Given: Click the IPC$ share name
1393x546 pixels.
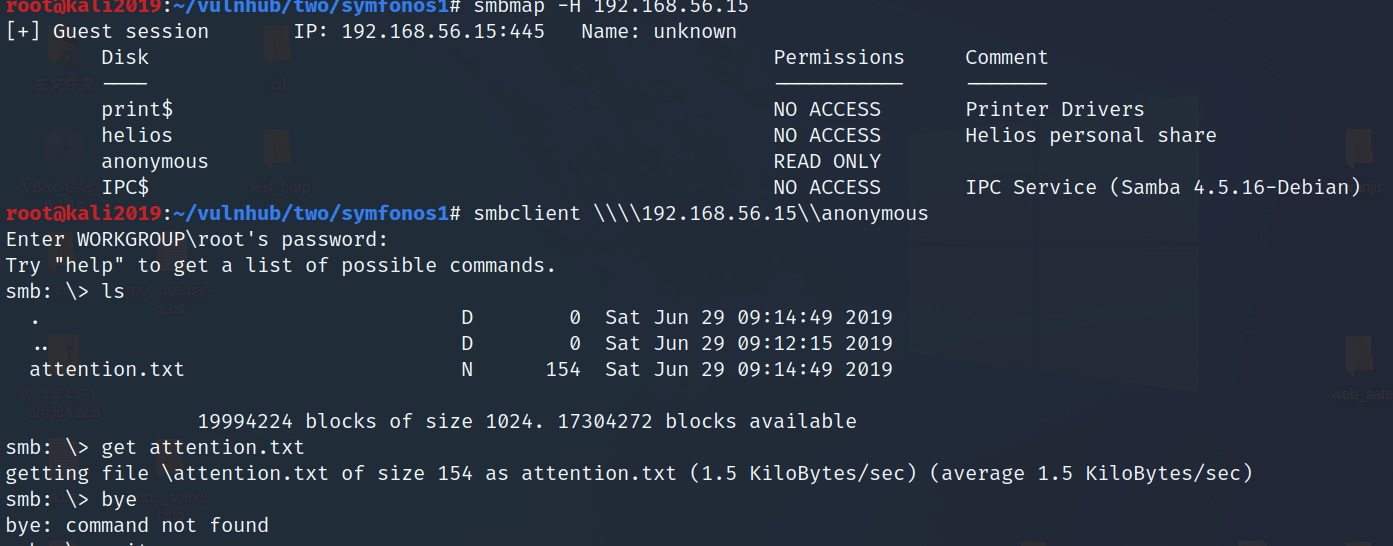Looking at the screenshot, I should click(x=125, y=187).
